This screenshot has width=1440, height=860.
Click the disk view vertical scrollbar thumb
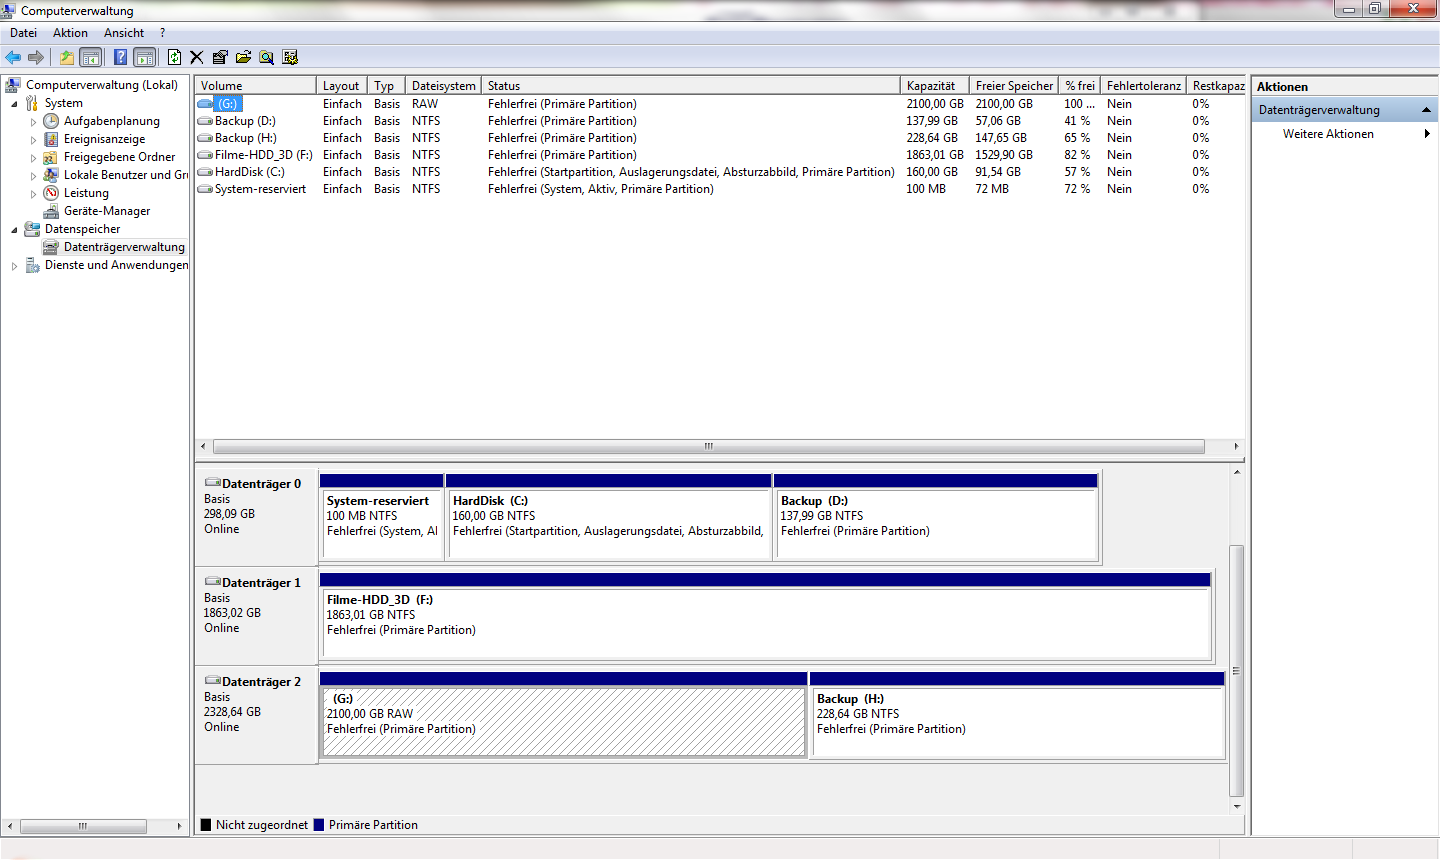1237,671
